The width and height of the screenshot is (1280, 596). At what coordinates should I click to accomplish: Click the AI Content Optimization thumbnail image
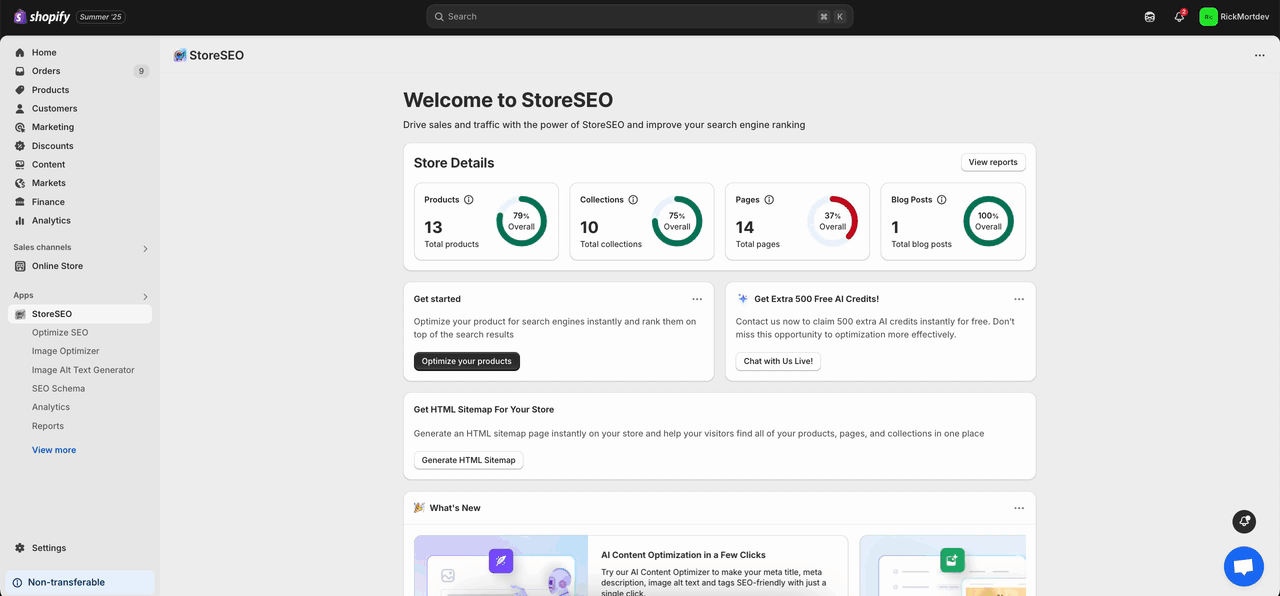(x=501, y=566)
